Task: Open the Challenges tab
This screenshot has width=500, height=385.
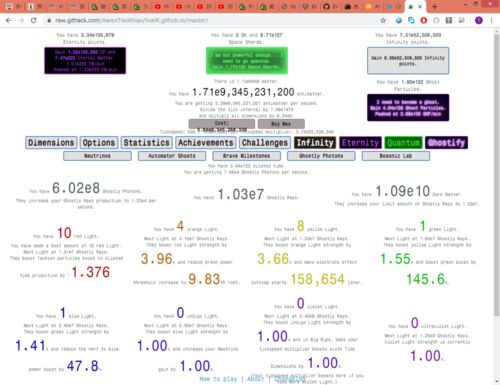Action: (265, 143)
